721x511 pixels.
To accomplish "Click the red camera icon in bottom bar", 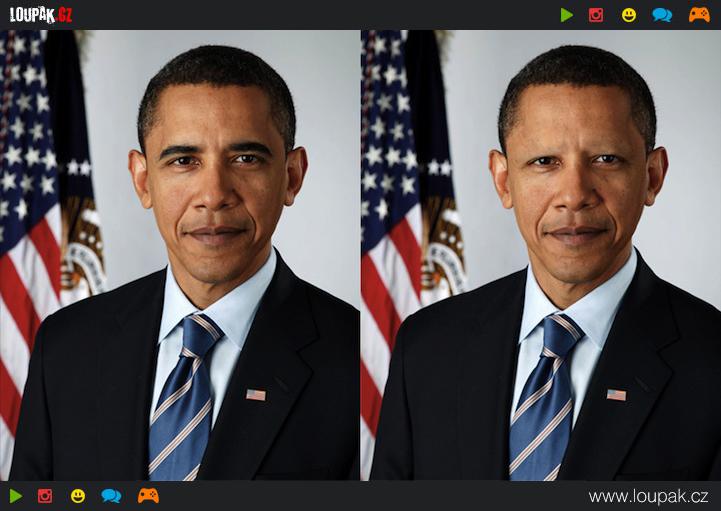I will coord(45,496).
